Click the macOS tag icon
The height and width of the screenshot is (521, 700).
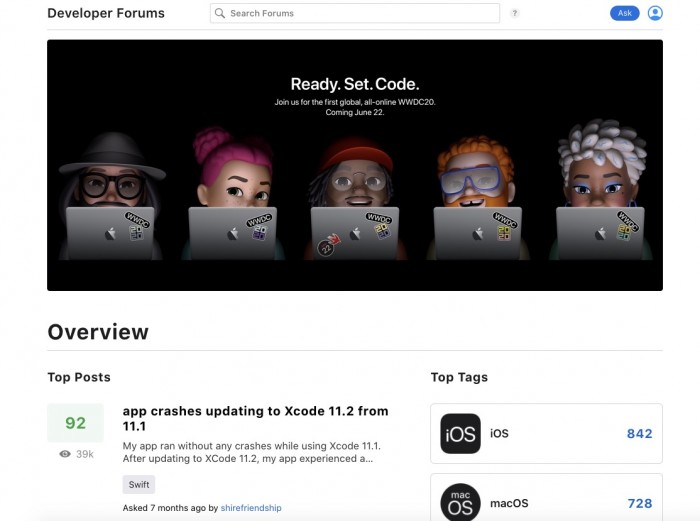tap(460, 502)
